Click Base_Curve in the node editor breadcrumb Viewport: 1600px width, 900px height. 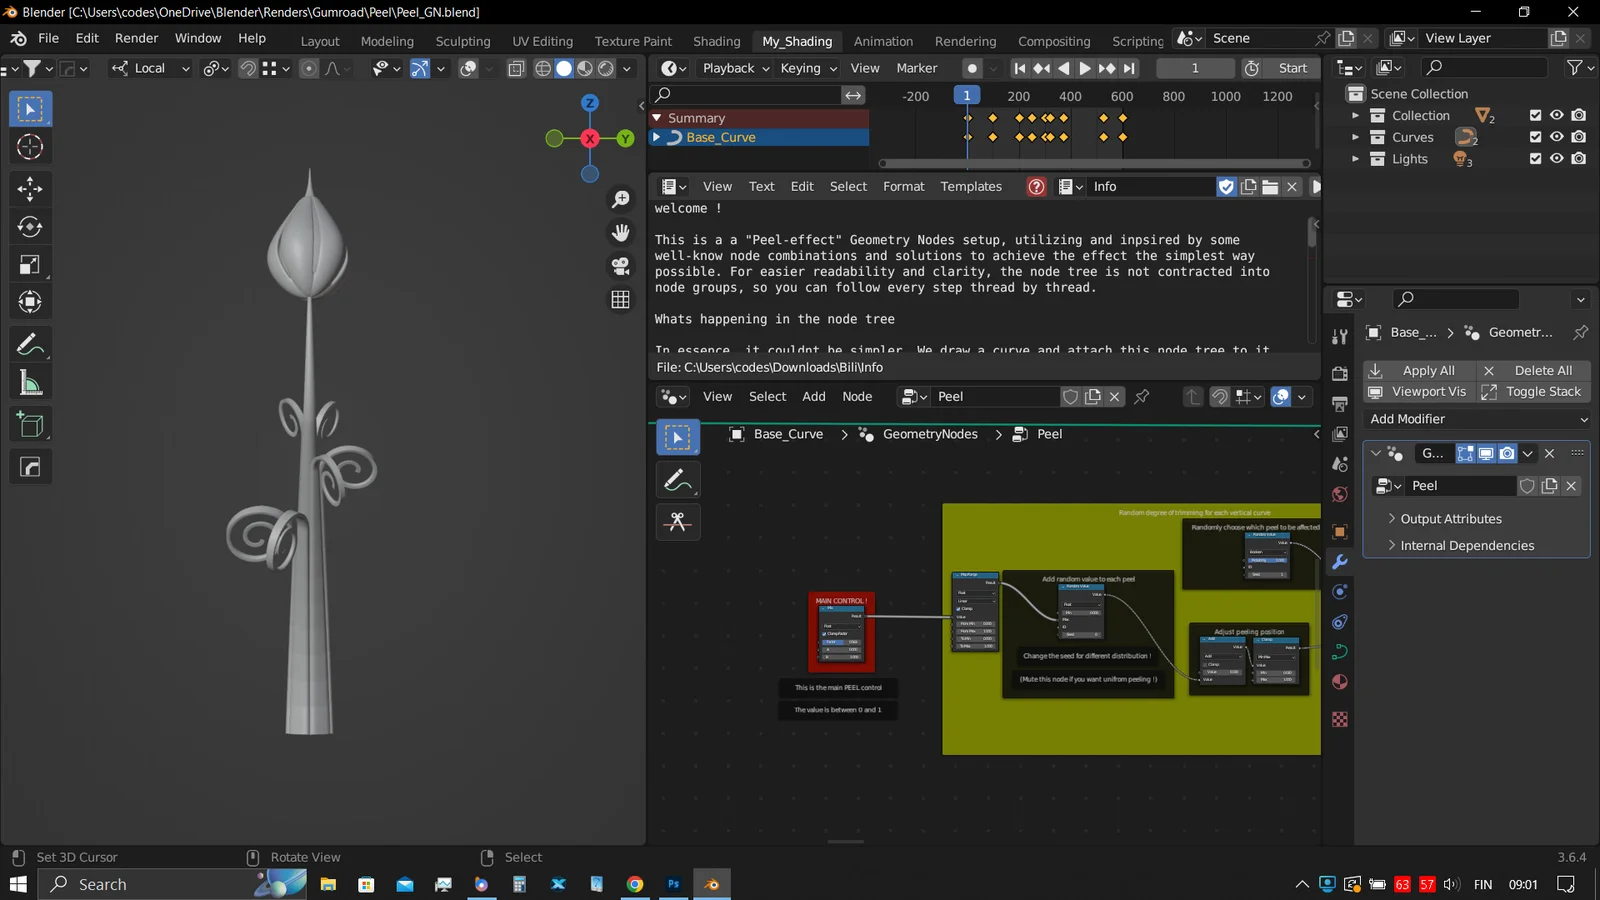point(788,434)
